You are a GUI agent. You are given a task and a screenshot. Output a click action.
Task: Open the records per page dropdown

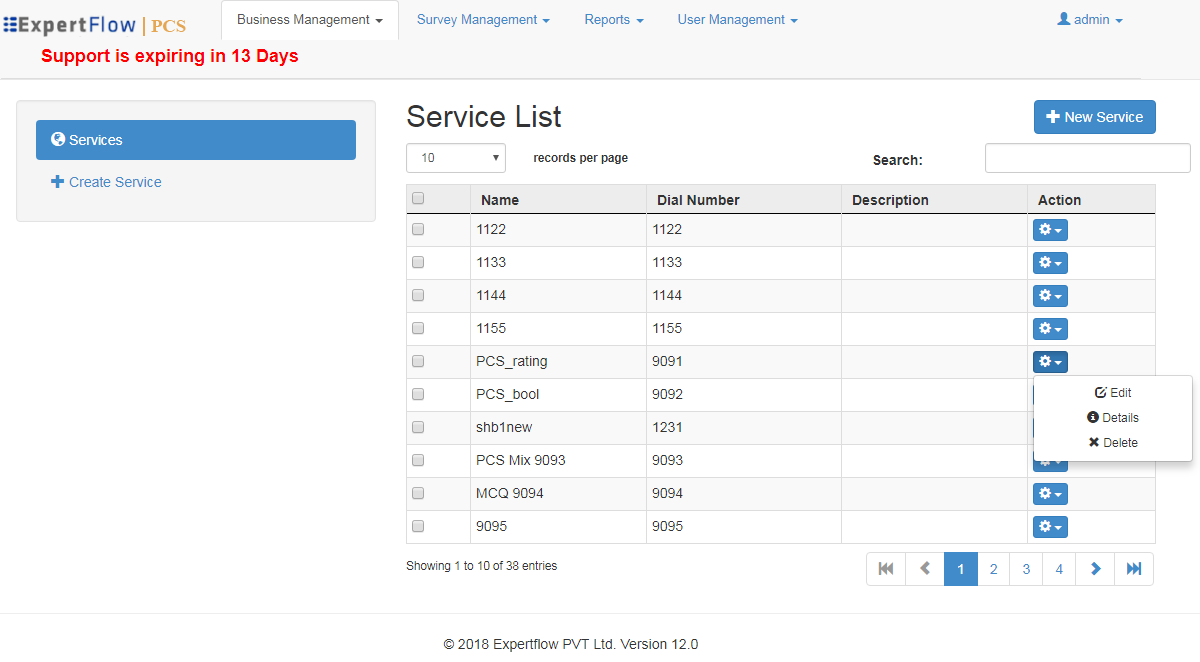455,157
